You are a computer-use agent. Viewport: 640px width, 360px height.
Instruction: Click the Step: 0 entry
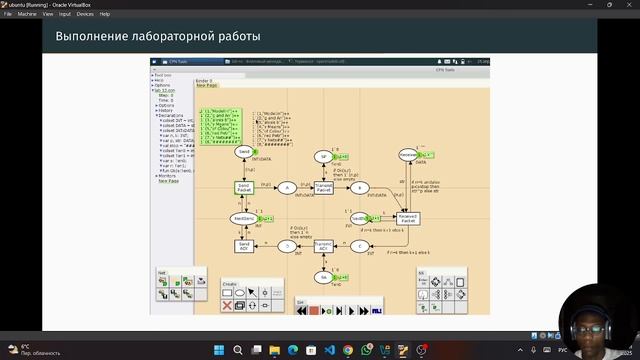coord(166,96)
